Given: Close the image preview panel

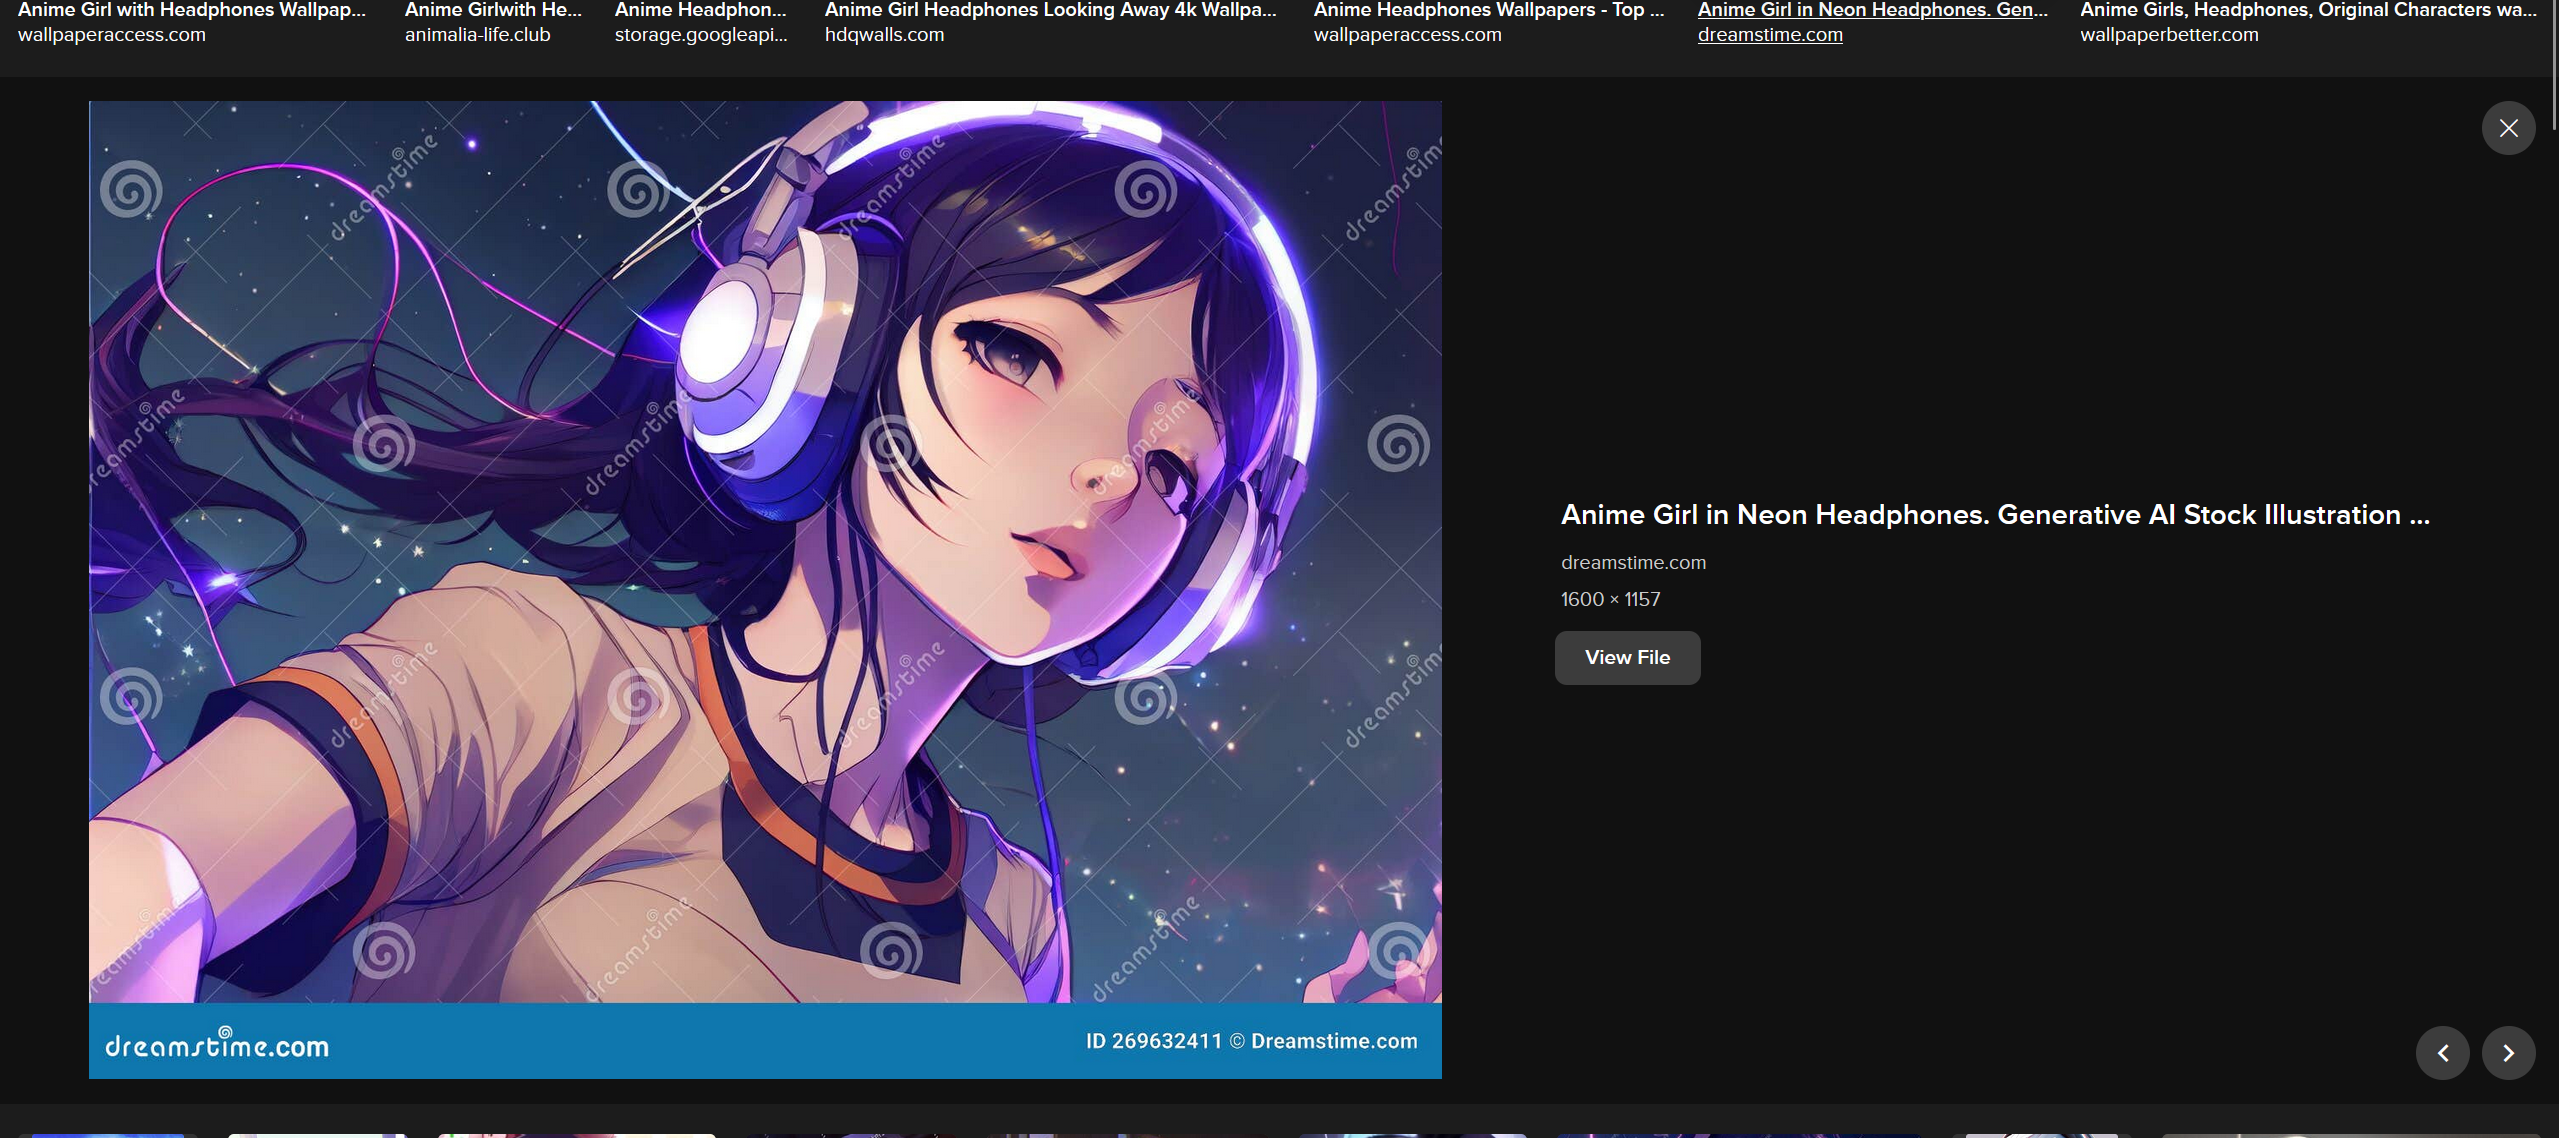Looking at the screenshot, I should point(2508,128).
